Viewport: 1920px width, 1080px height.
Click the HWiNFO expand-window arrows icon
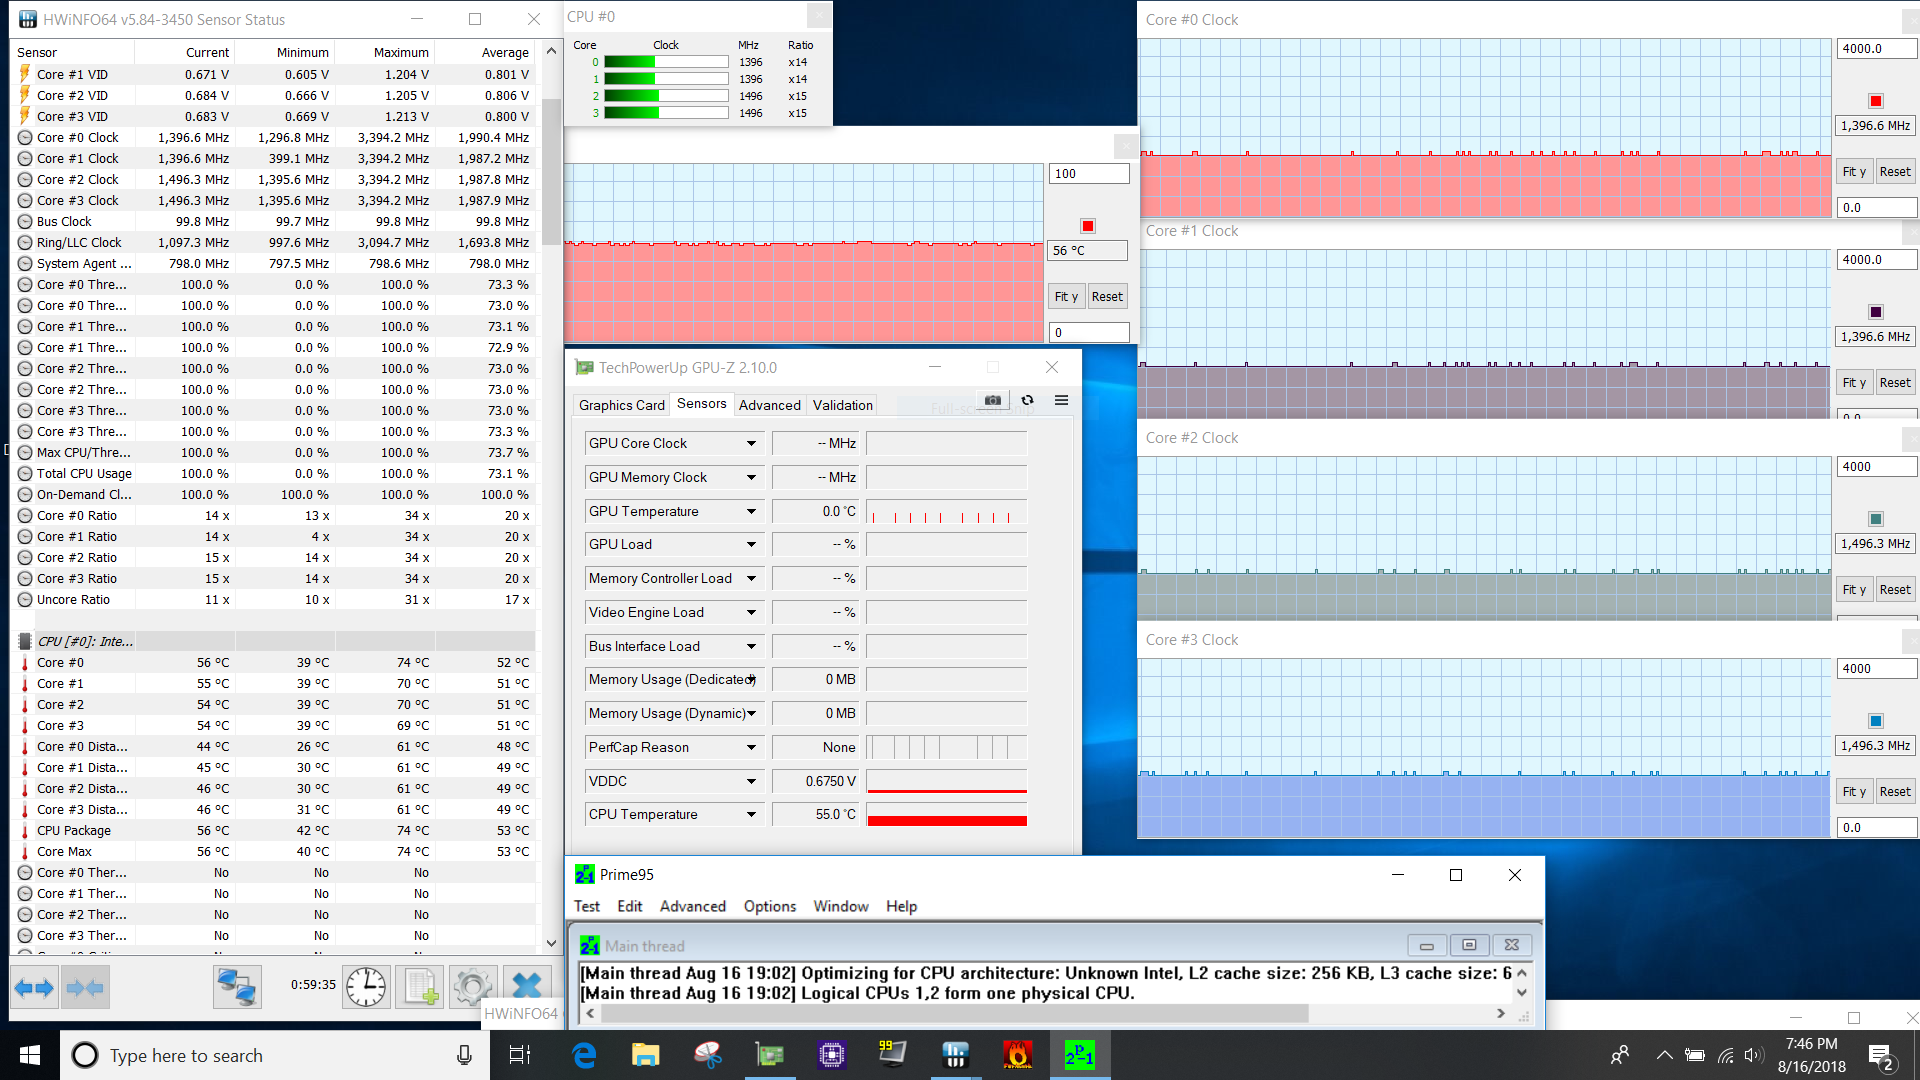[x=35, y=988]
